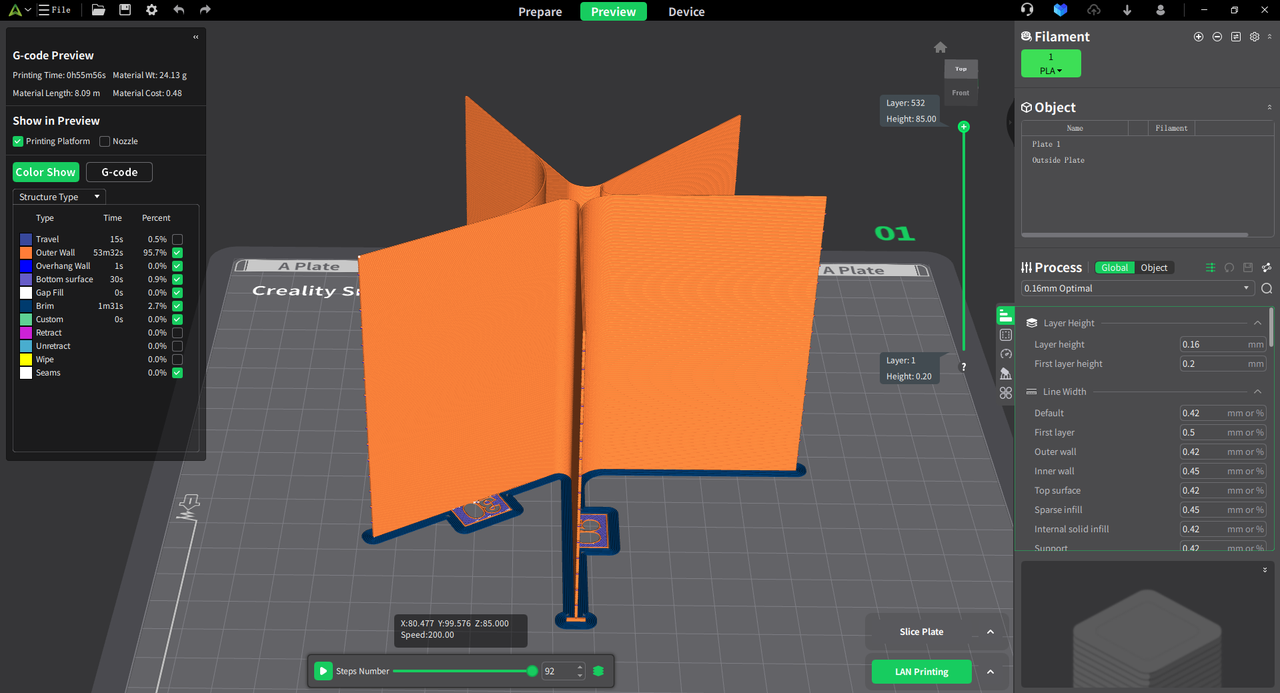Collapse the Layer Height section
Image resolution: width=1280 pixels, height=693 pixels.
tap(1258, 322)
